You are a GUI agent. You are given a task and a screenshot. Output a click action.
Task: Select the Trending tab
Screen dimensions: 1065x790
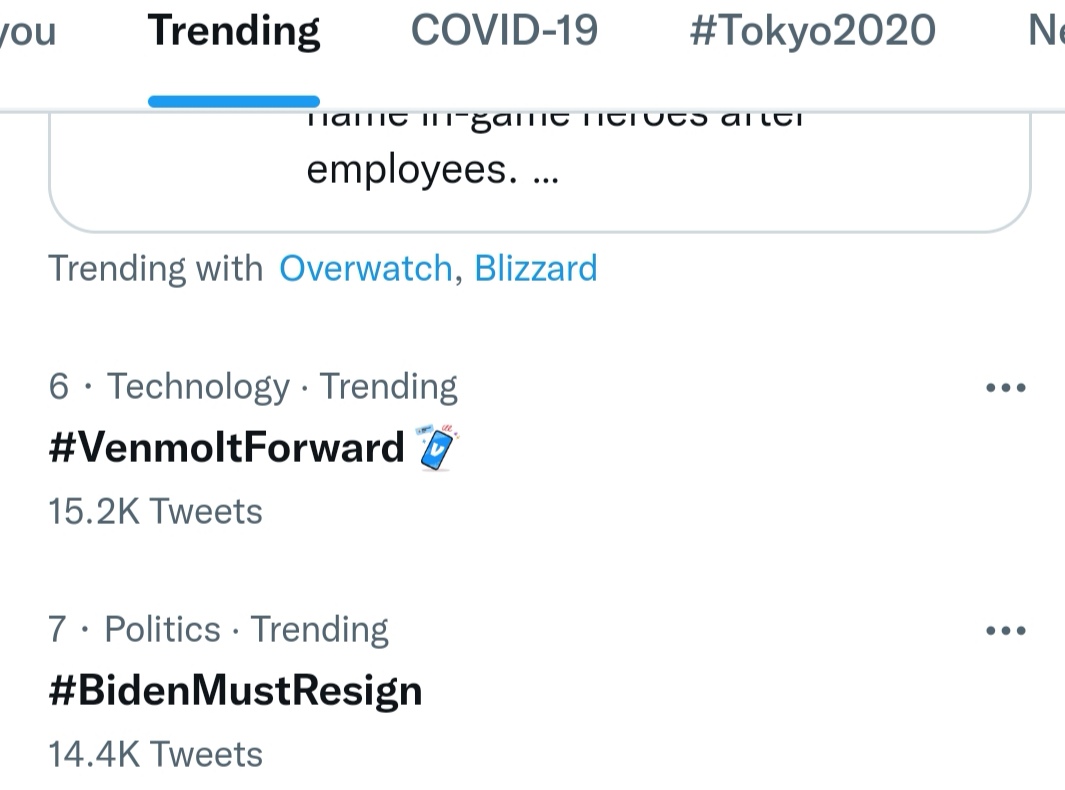[x=234, y=31]
